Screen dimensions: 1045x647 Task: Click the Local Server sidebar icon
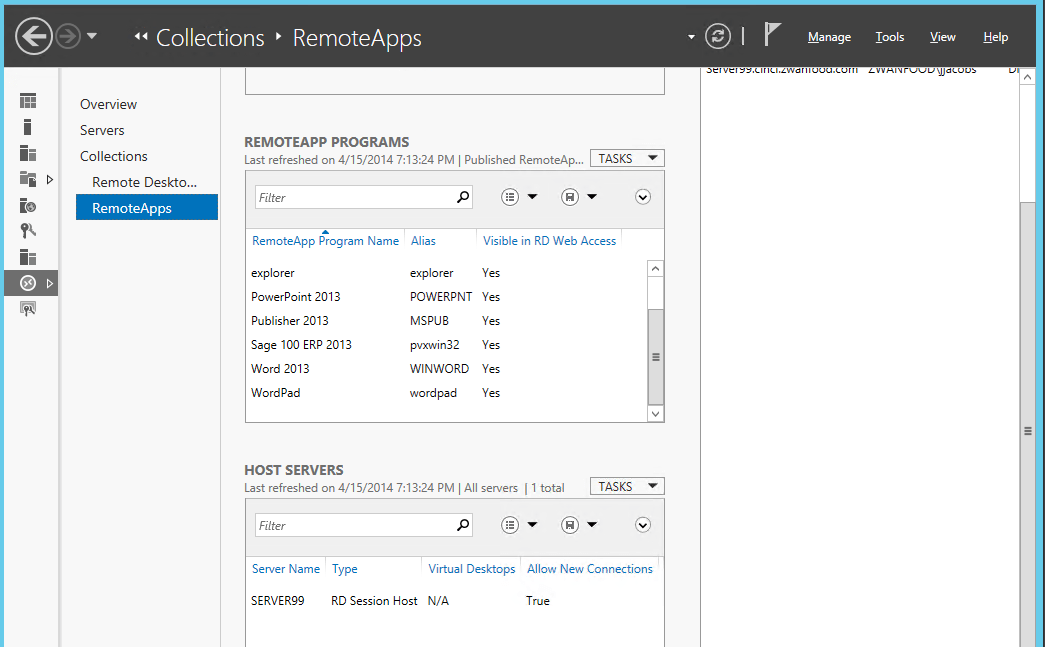28,127
